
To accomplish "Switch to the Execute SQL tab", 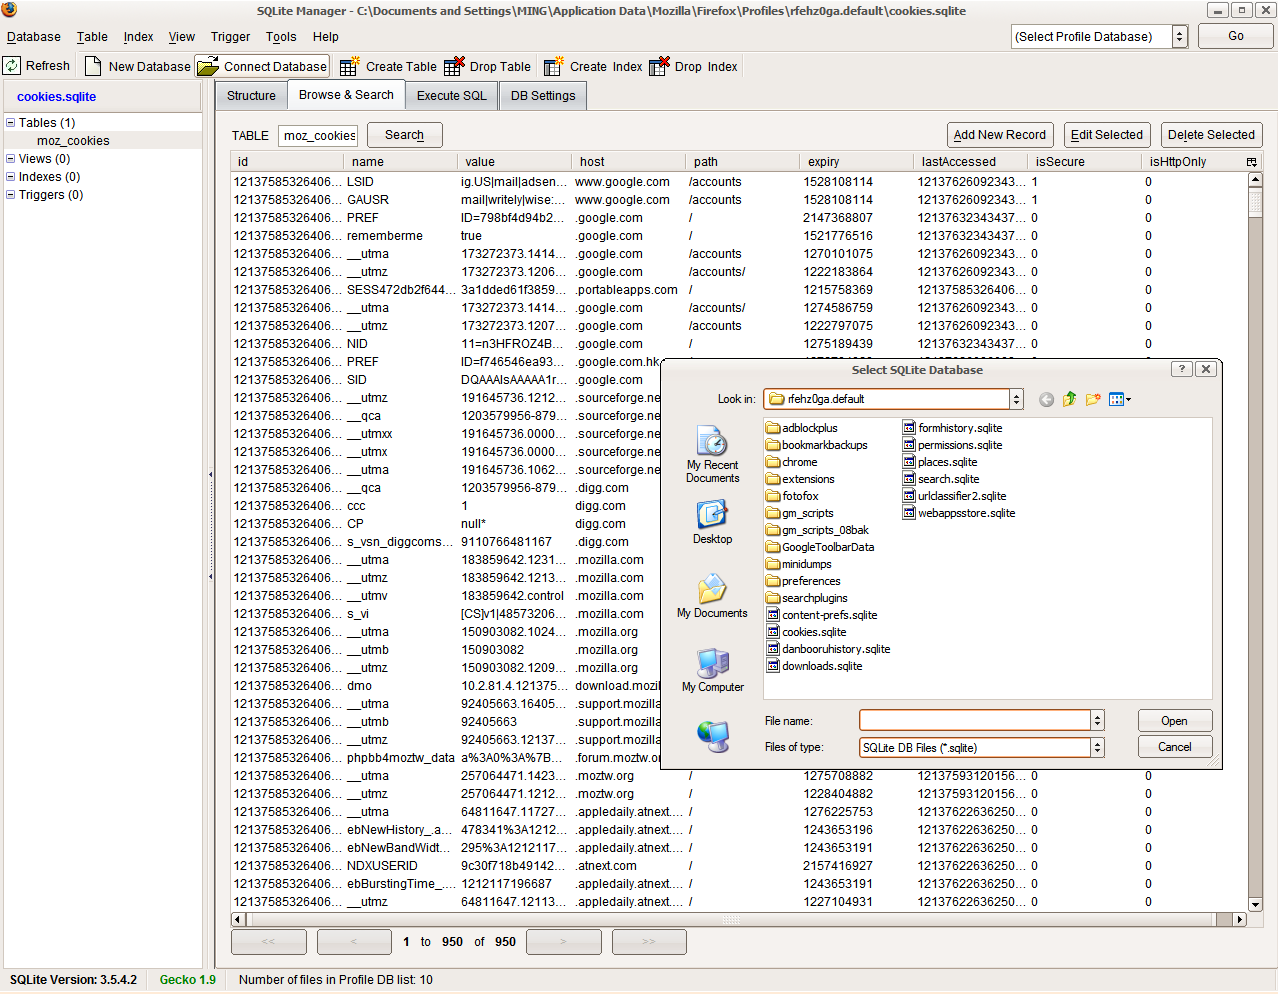I will click(x=452, y=96).
